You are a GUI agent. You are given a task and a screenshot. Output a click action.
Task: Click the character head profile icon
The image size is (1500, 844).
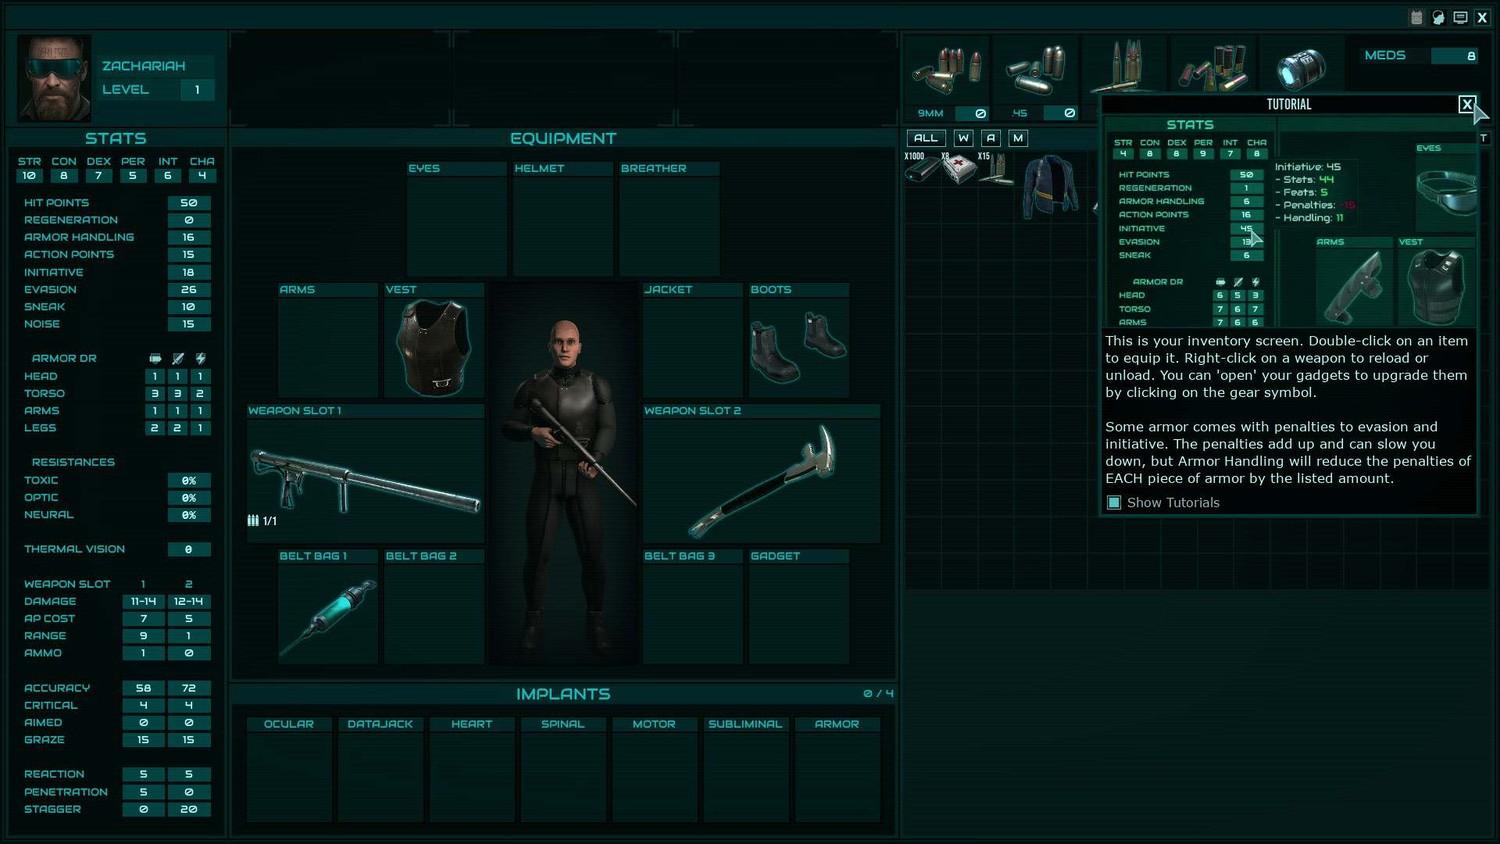[x=1438, y=17]
